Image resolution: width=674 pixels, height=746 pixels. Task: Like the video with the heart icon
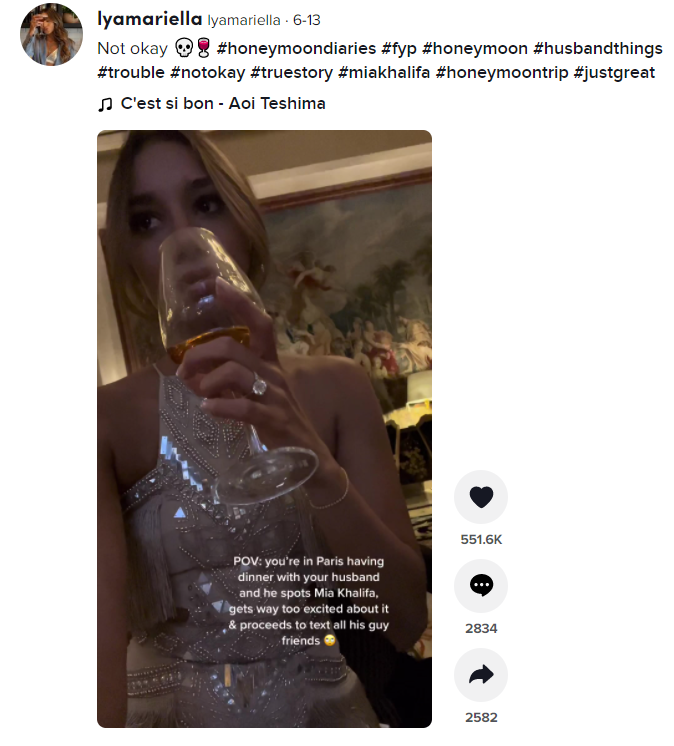[x=481, y=497]
